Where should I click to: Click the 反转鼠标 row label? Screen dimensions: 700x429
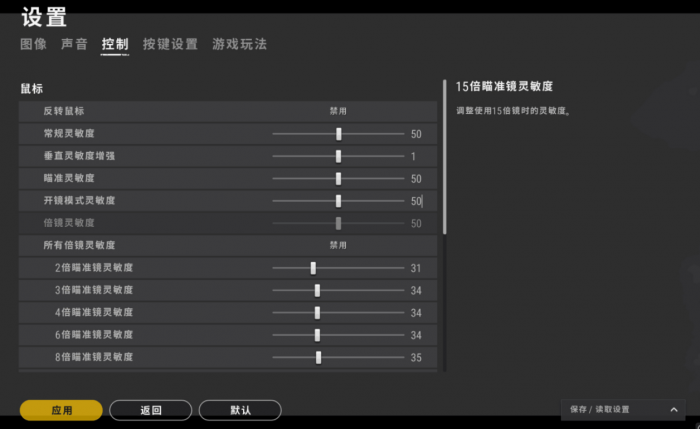64,111
